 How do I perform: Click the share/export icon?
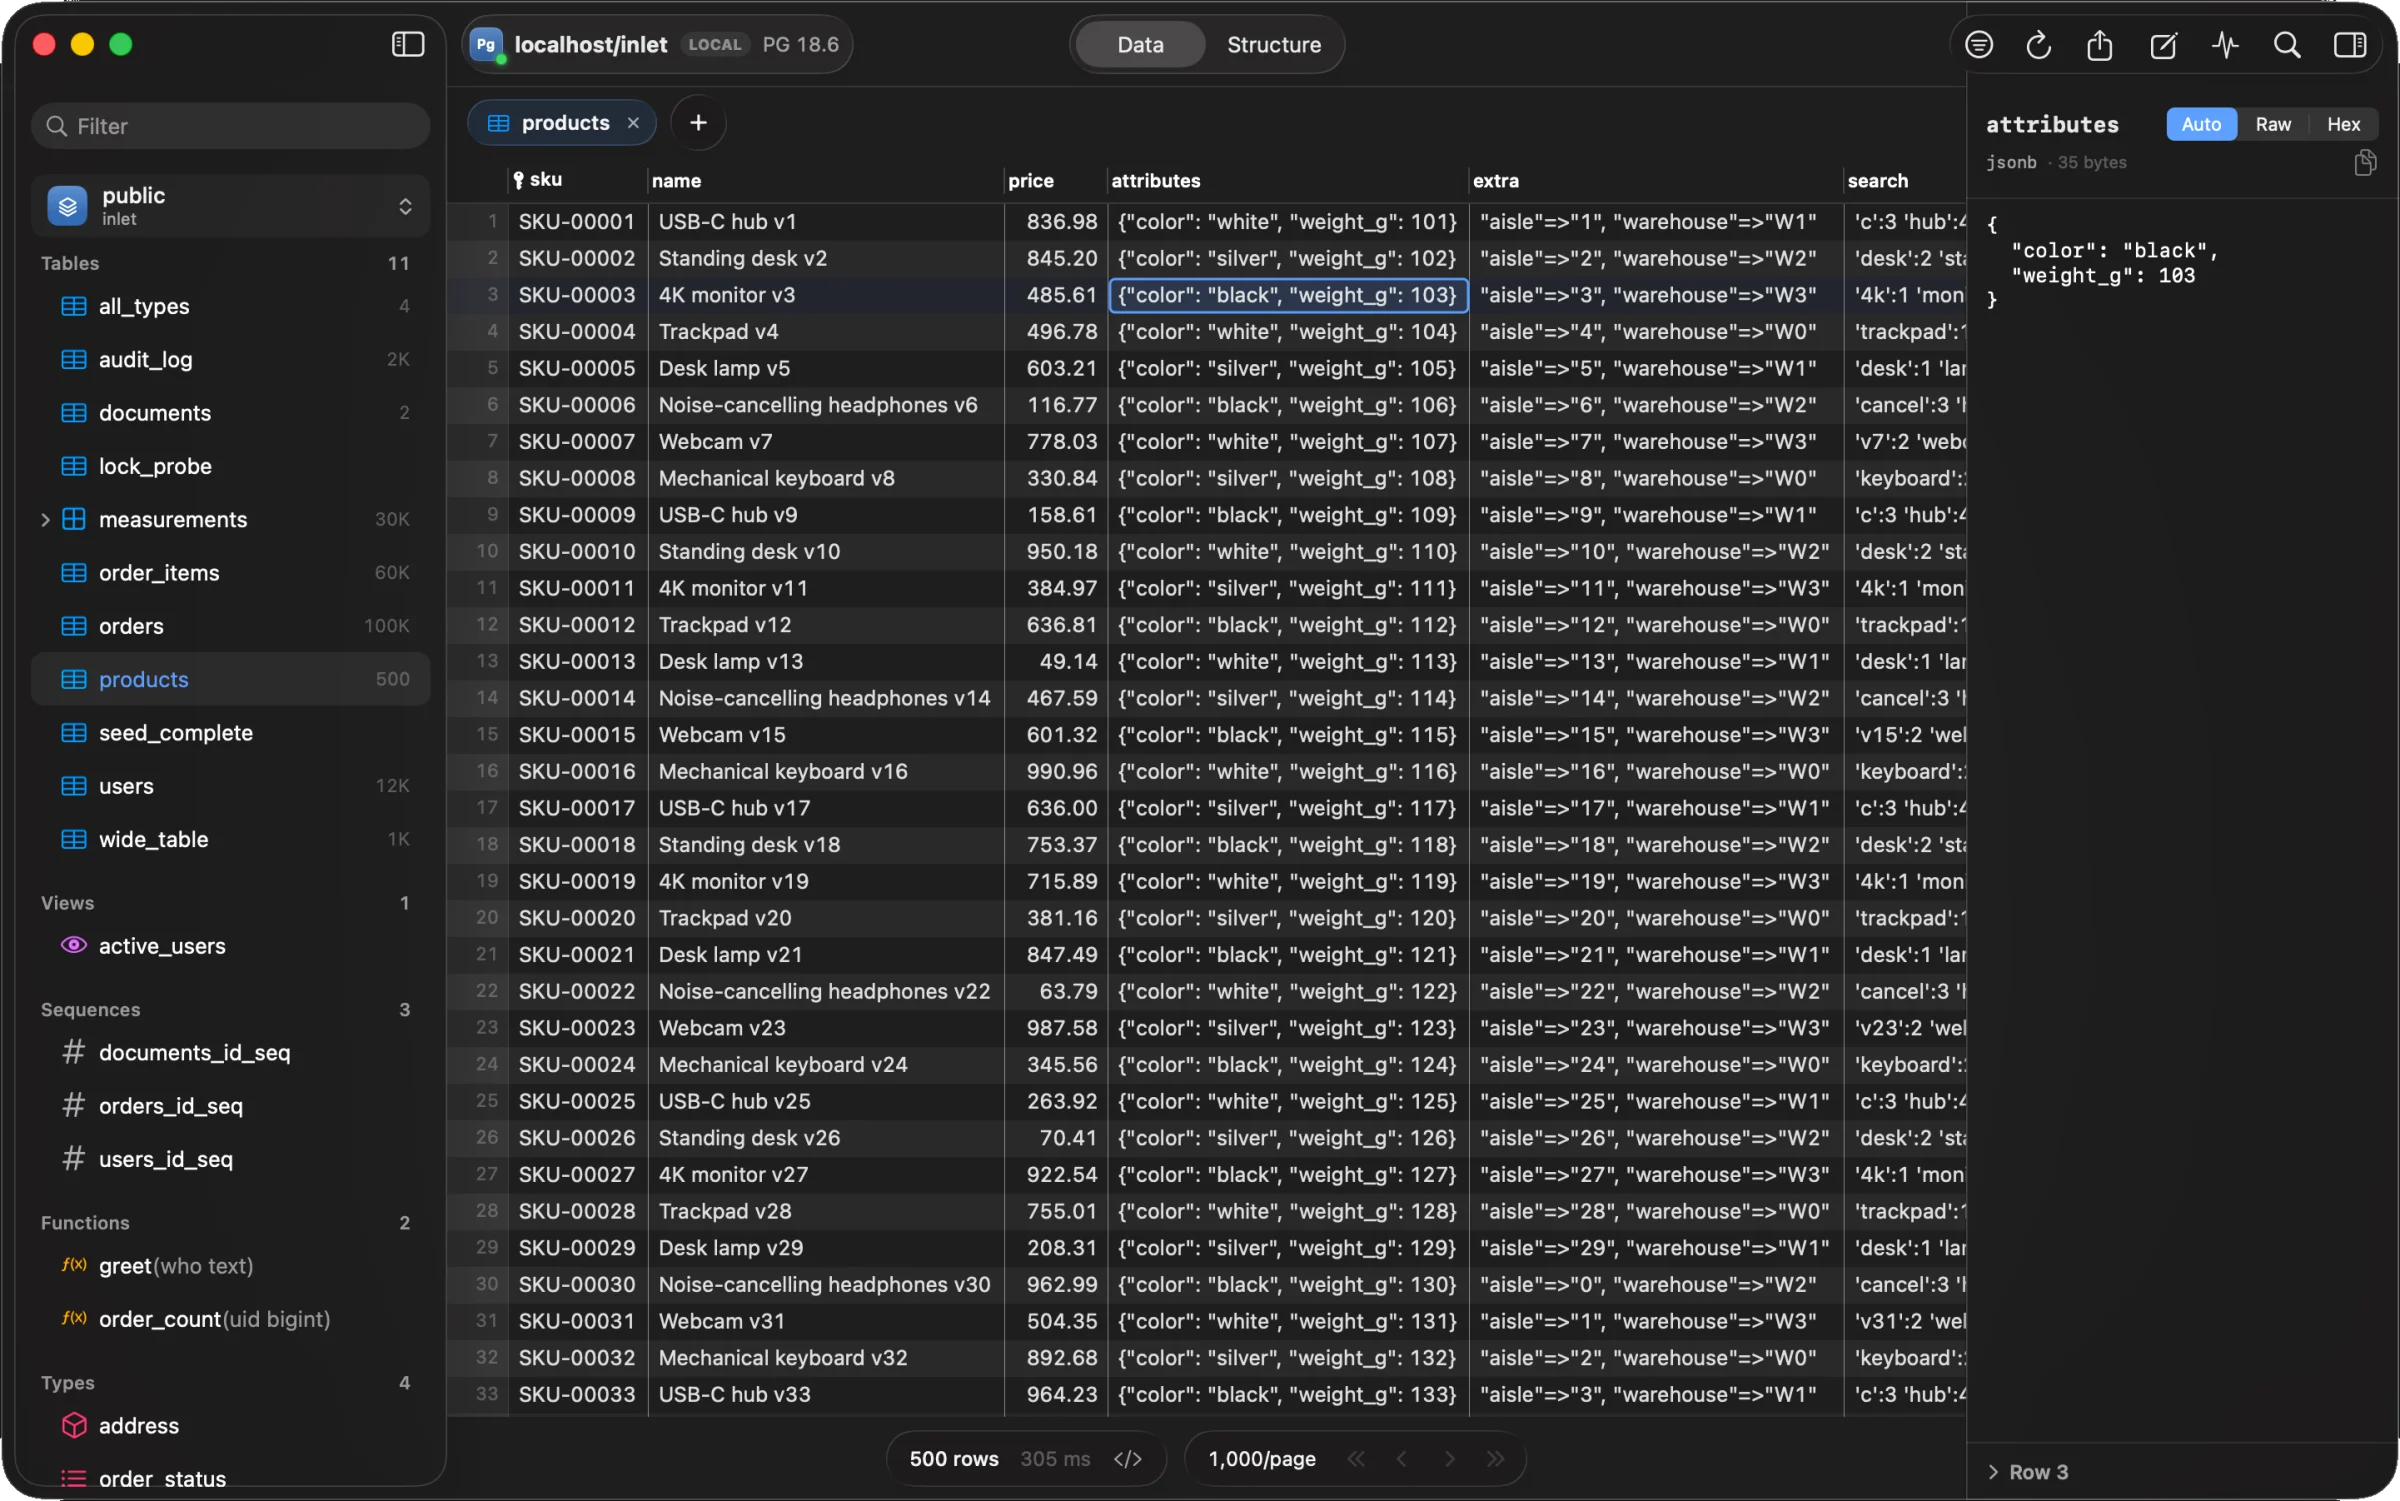2099,45
